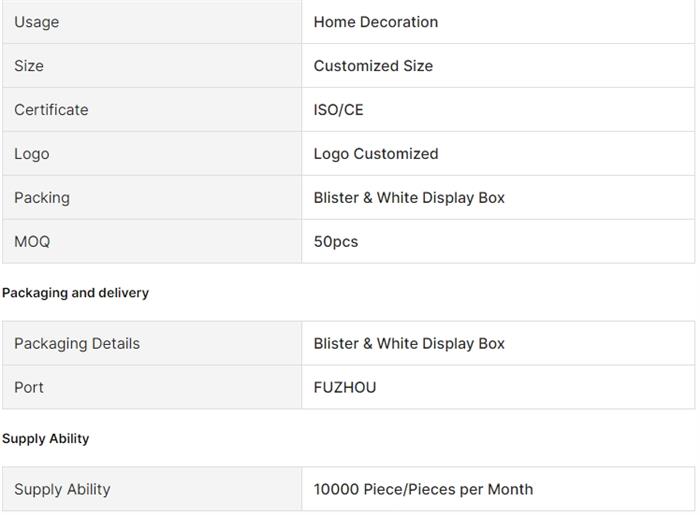Select the ISO/CE certificate value
Screen dimensions: 700x515
338,110
